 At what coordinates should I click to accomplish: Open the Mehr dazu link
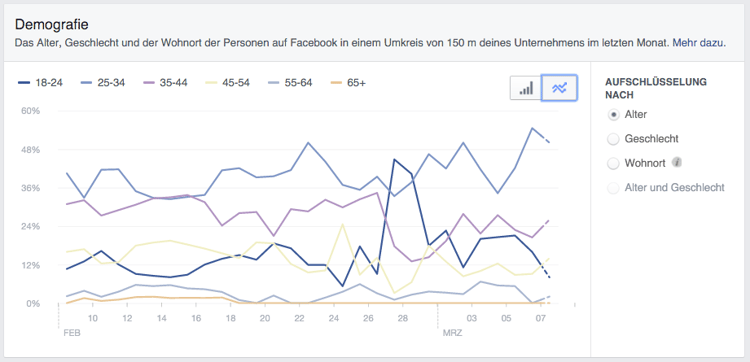tap(699, 43)
